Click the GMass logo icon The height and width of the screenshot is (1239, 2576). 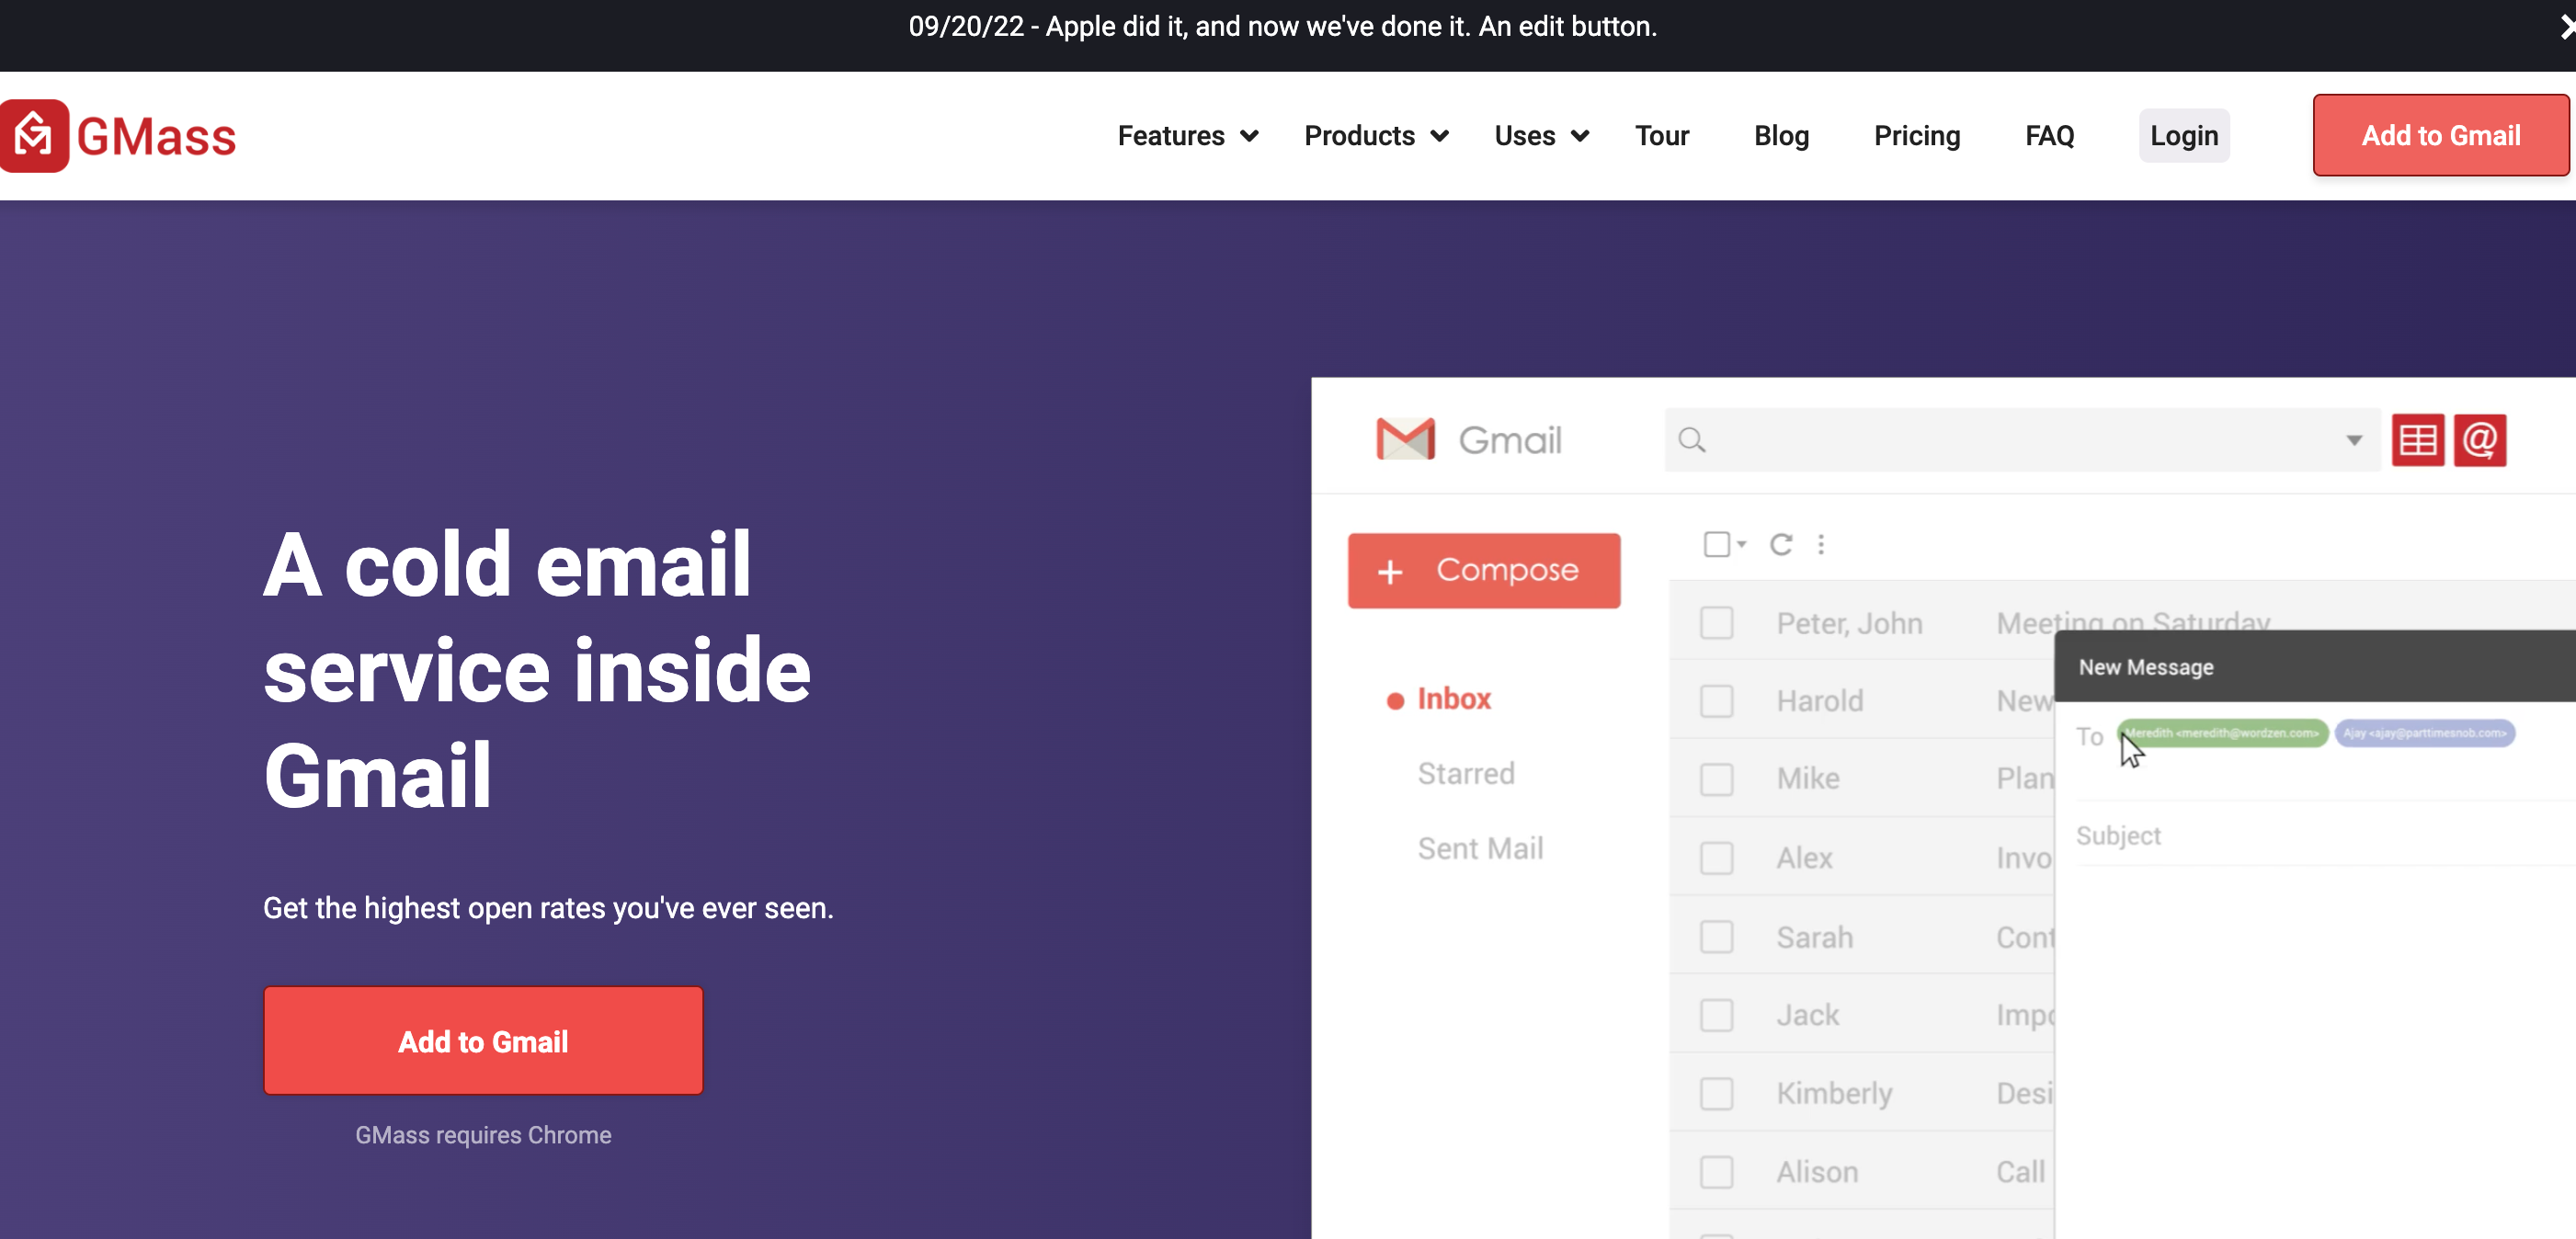tap(34, 136)
